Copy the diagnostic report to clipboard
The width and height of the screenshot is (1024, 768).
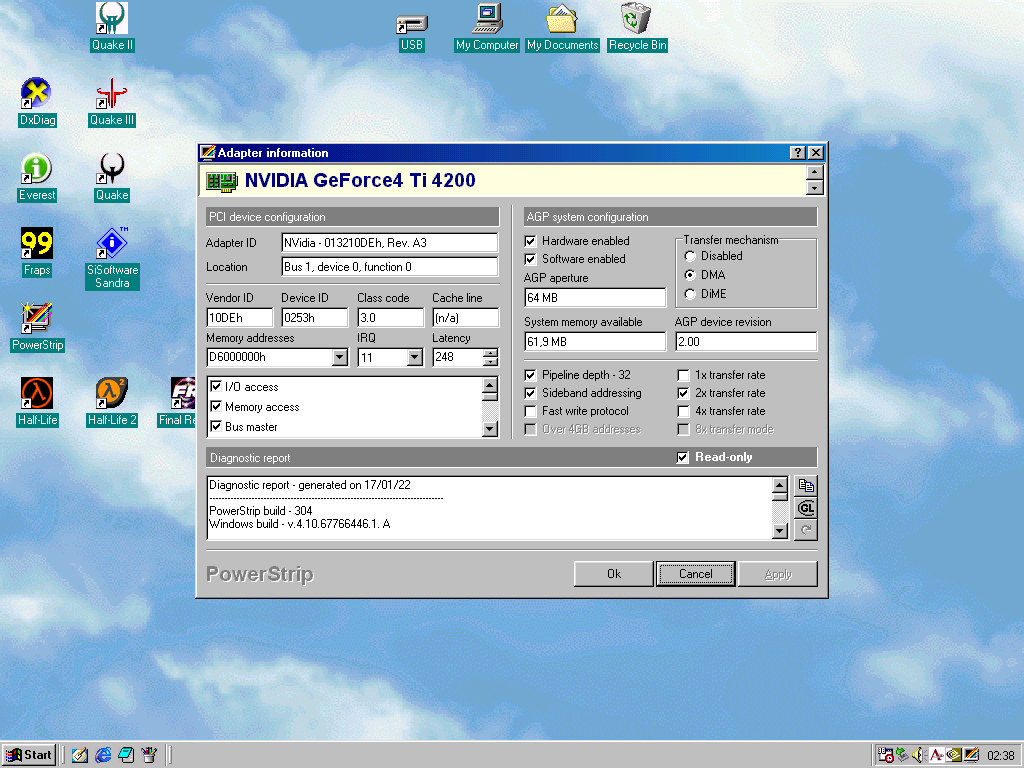[x=806, y=486]
